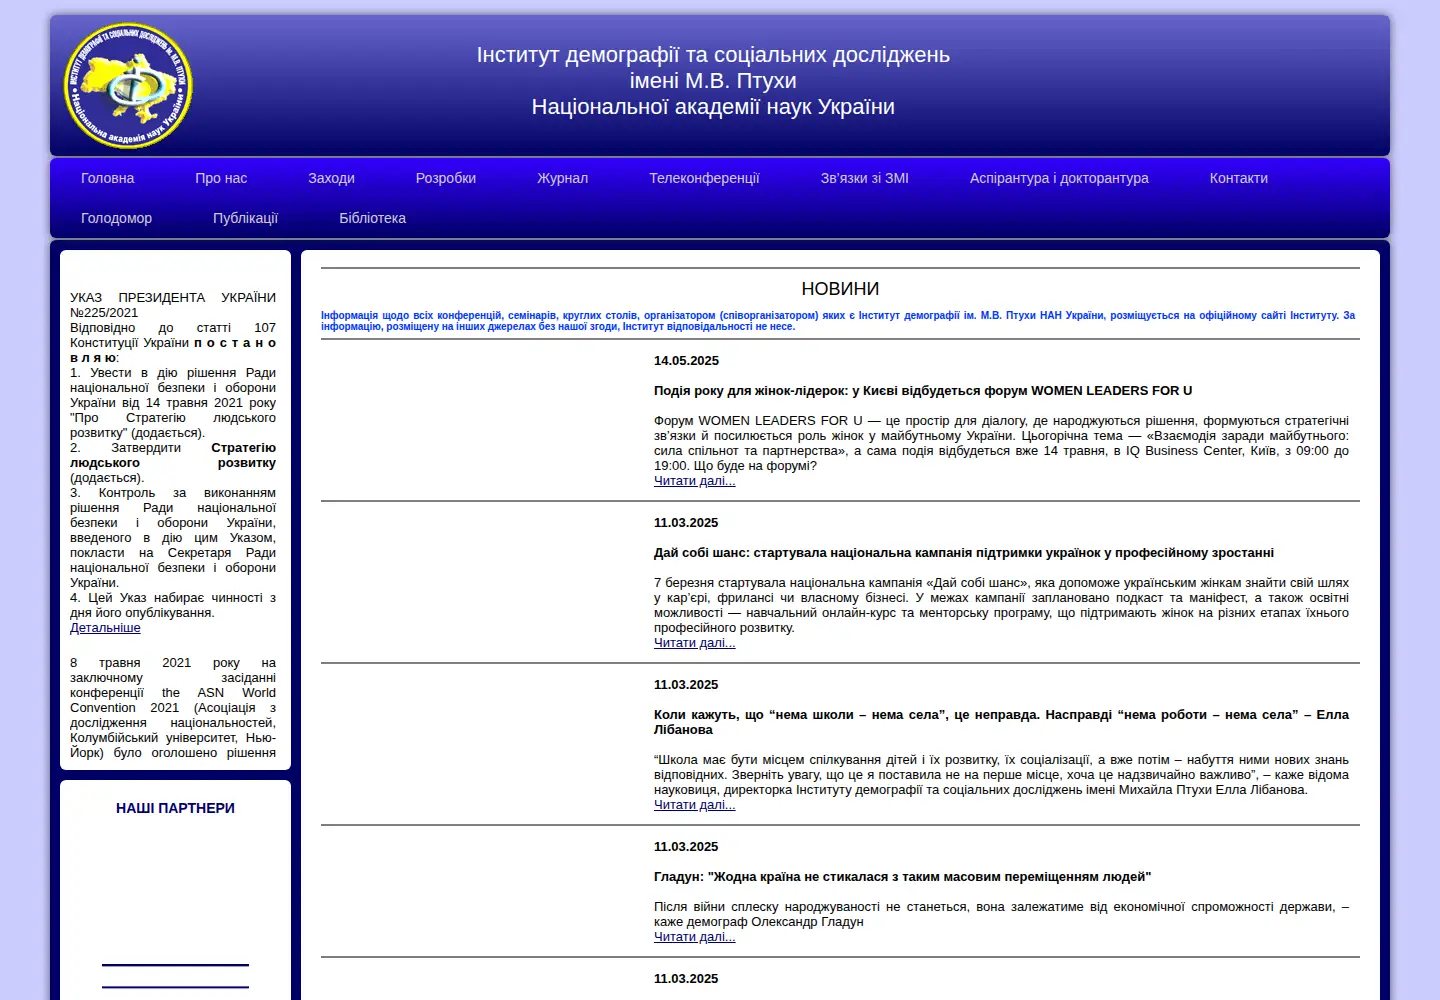1440x1000 pixels.
Task: Click the date 14.05.2025
Action: click(686, 361)
